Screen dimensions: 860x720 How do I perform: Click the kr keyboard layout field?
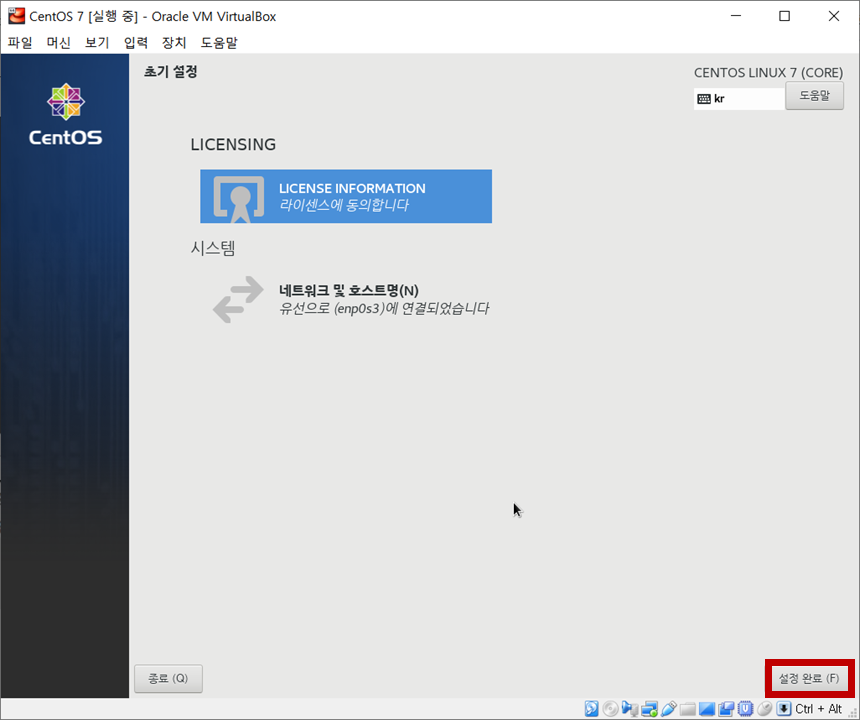[739, 99]
